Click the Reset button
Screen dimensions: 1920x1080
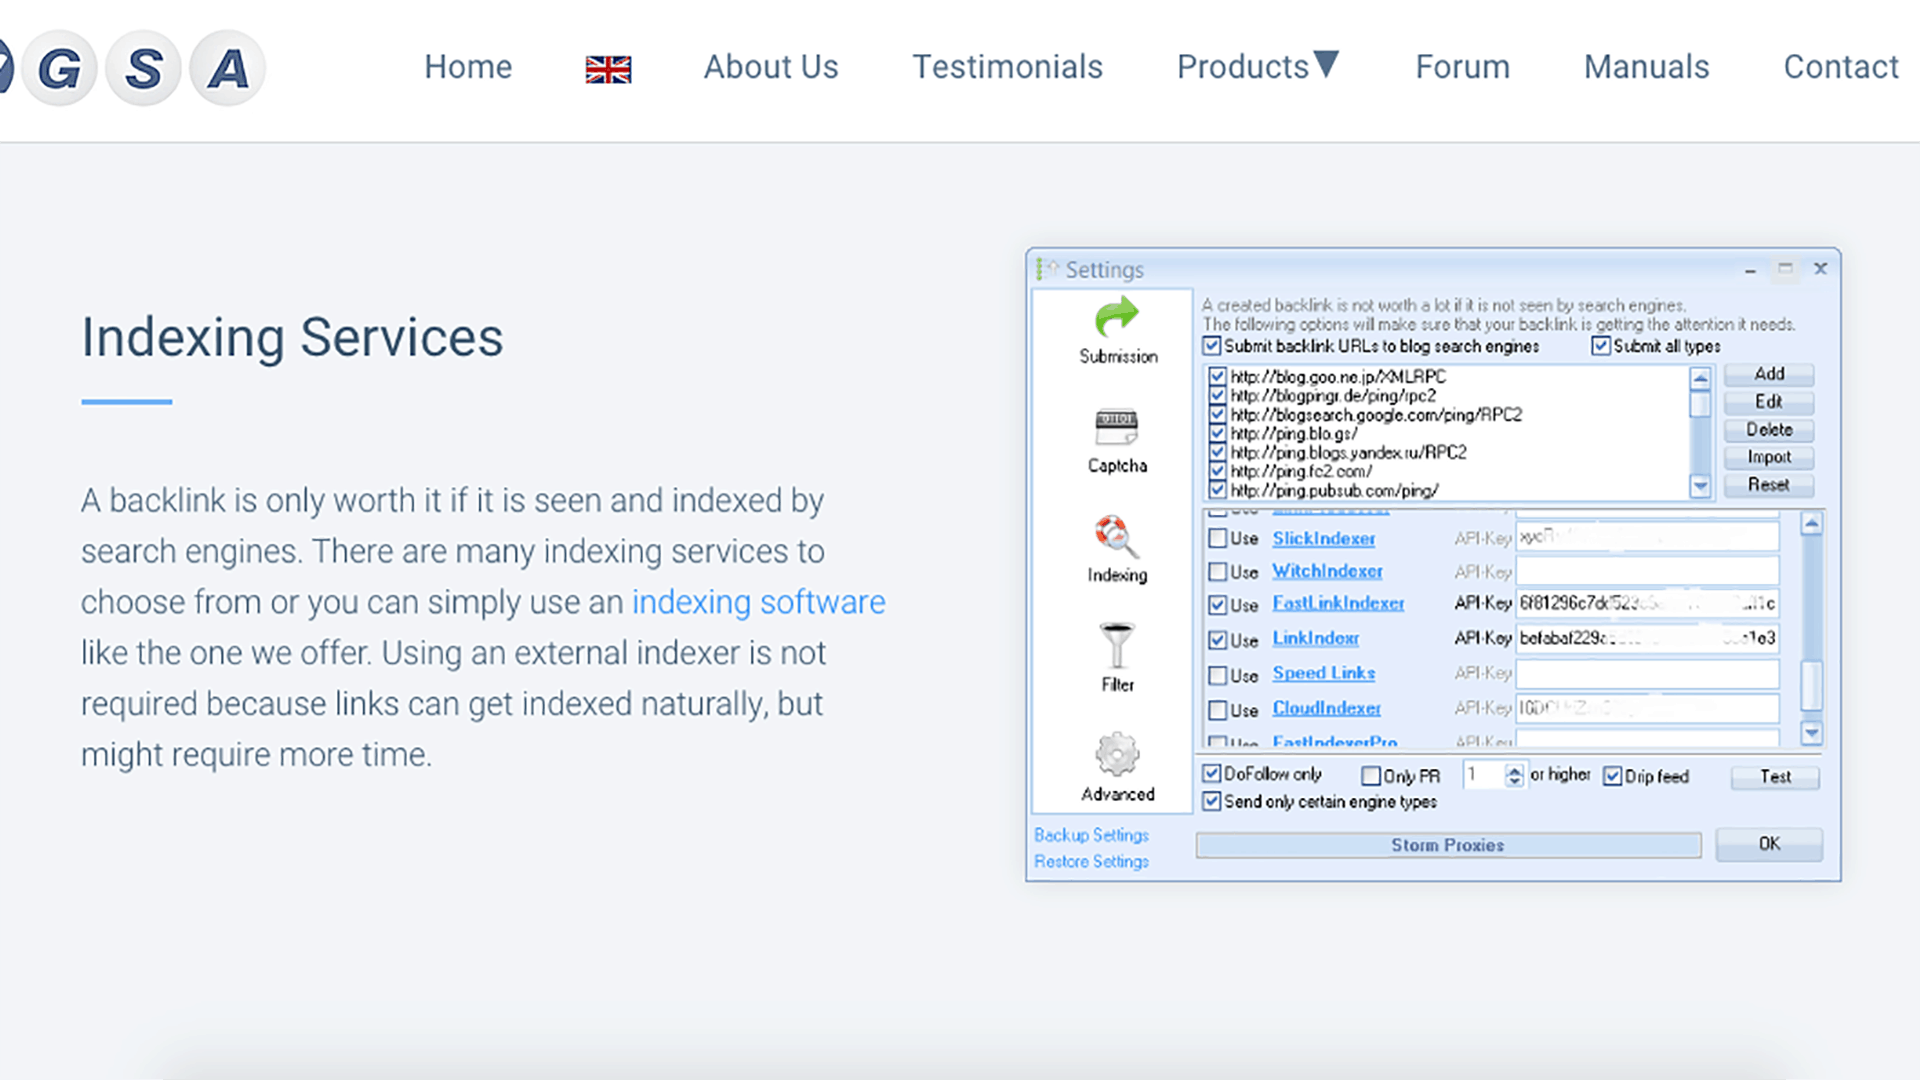1768,485
